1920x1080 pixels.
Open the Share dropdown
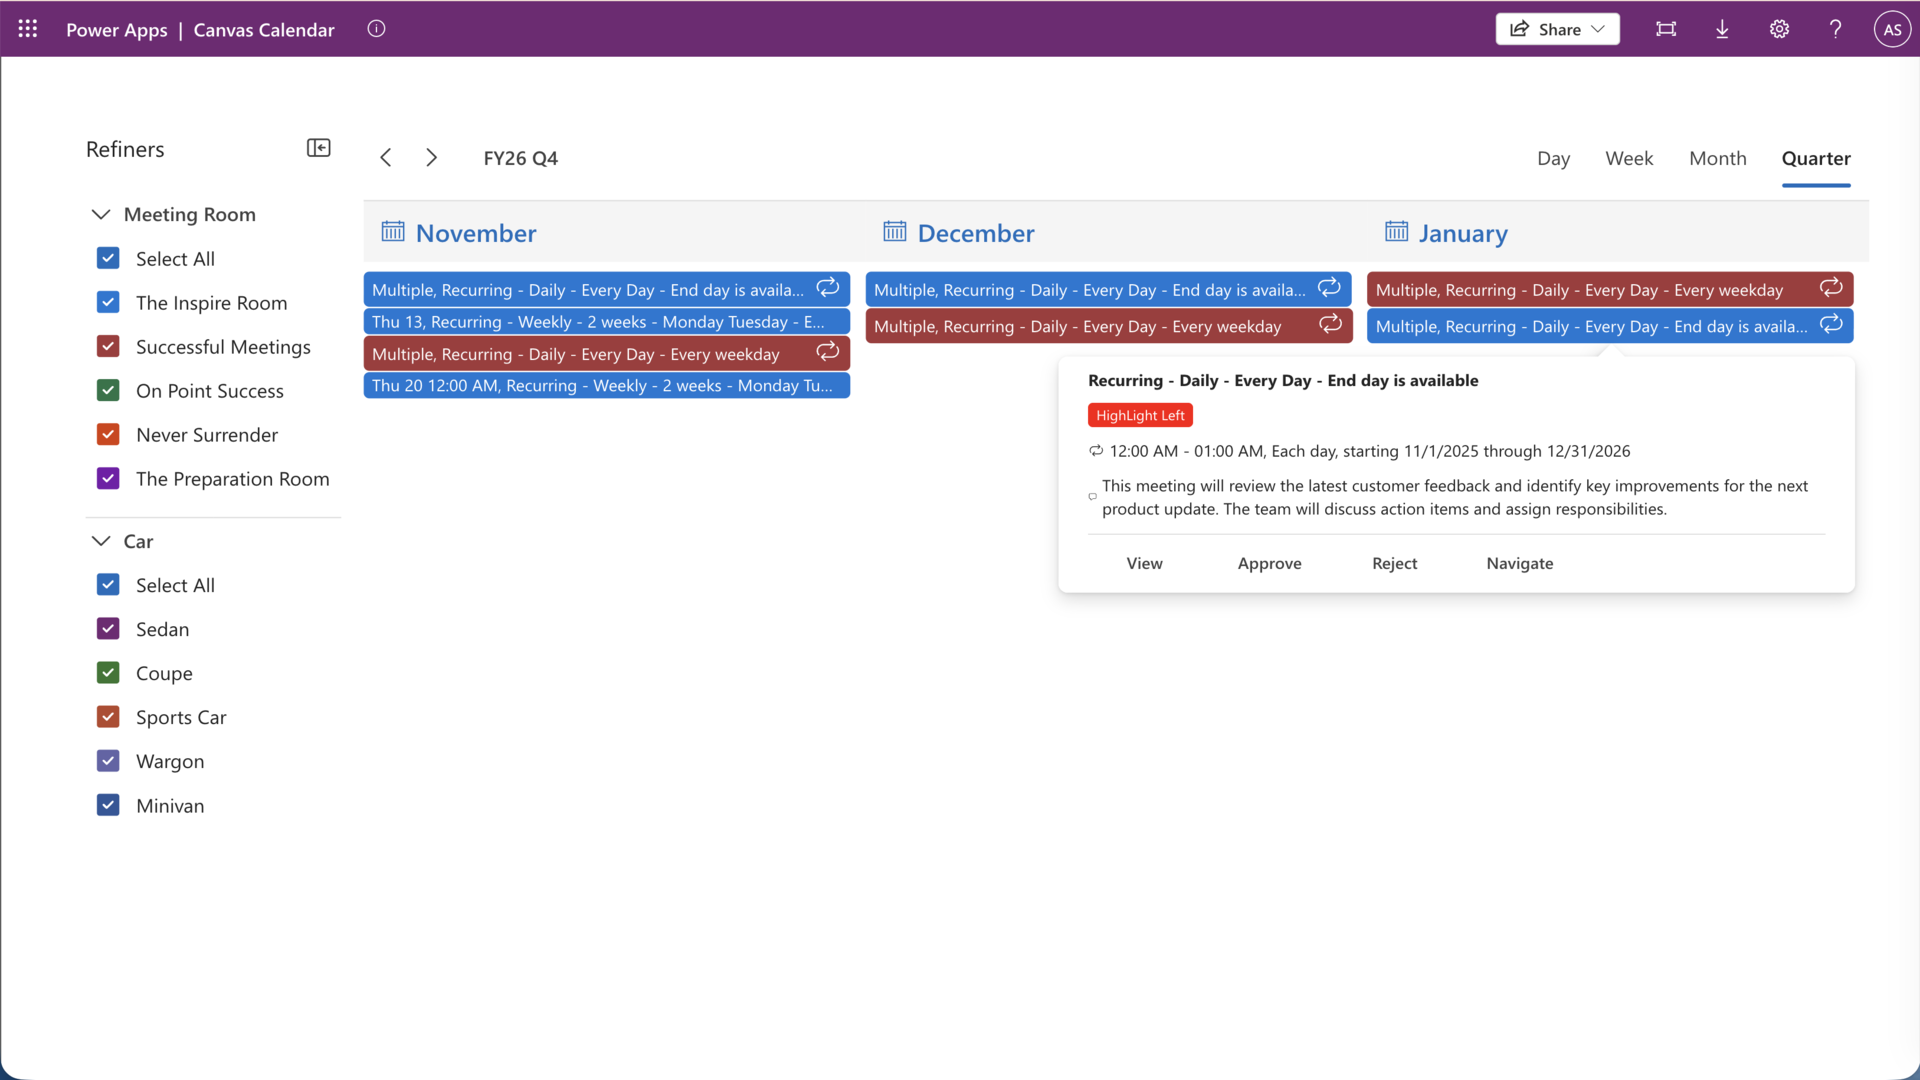pos(1557,29)
